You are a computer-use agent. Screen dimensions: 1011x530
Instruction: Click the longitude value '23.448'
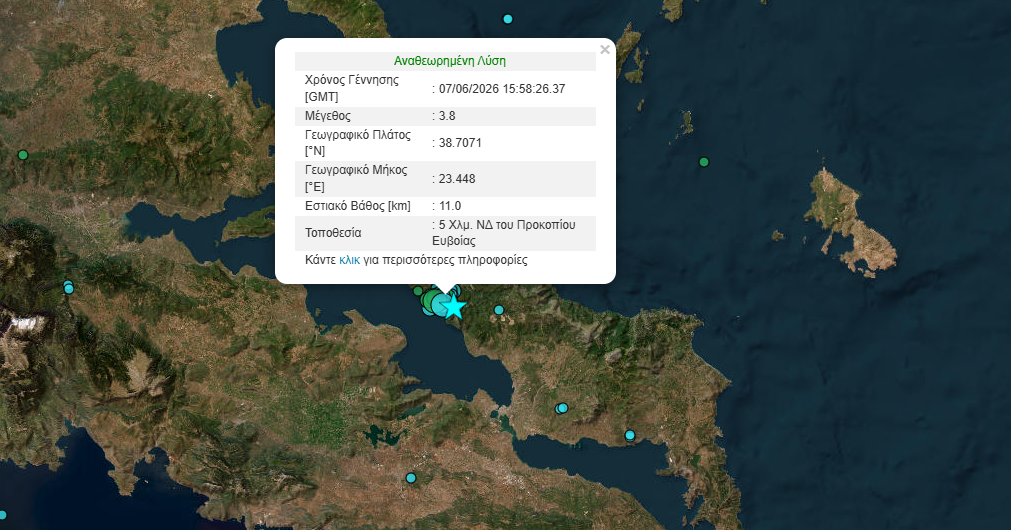pyautogui.click(x=456, y=179)
